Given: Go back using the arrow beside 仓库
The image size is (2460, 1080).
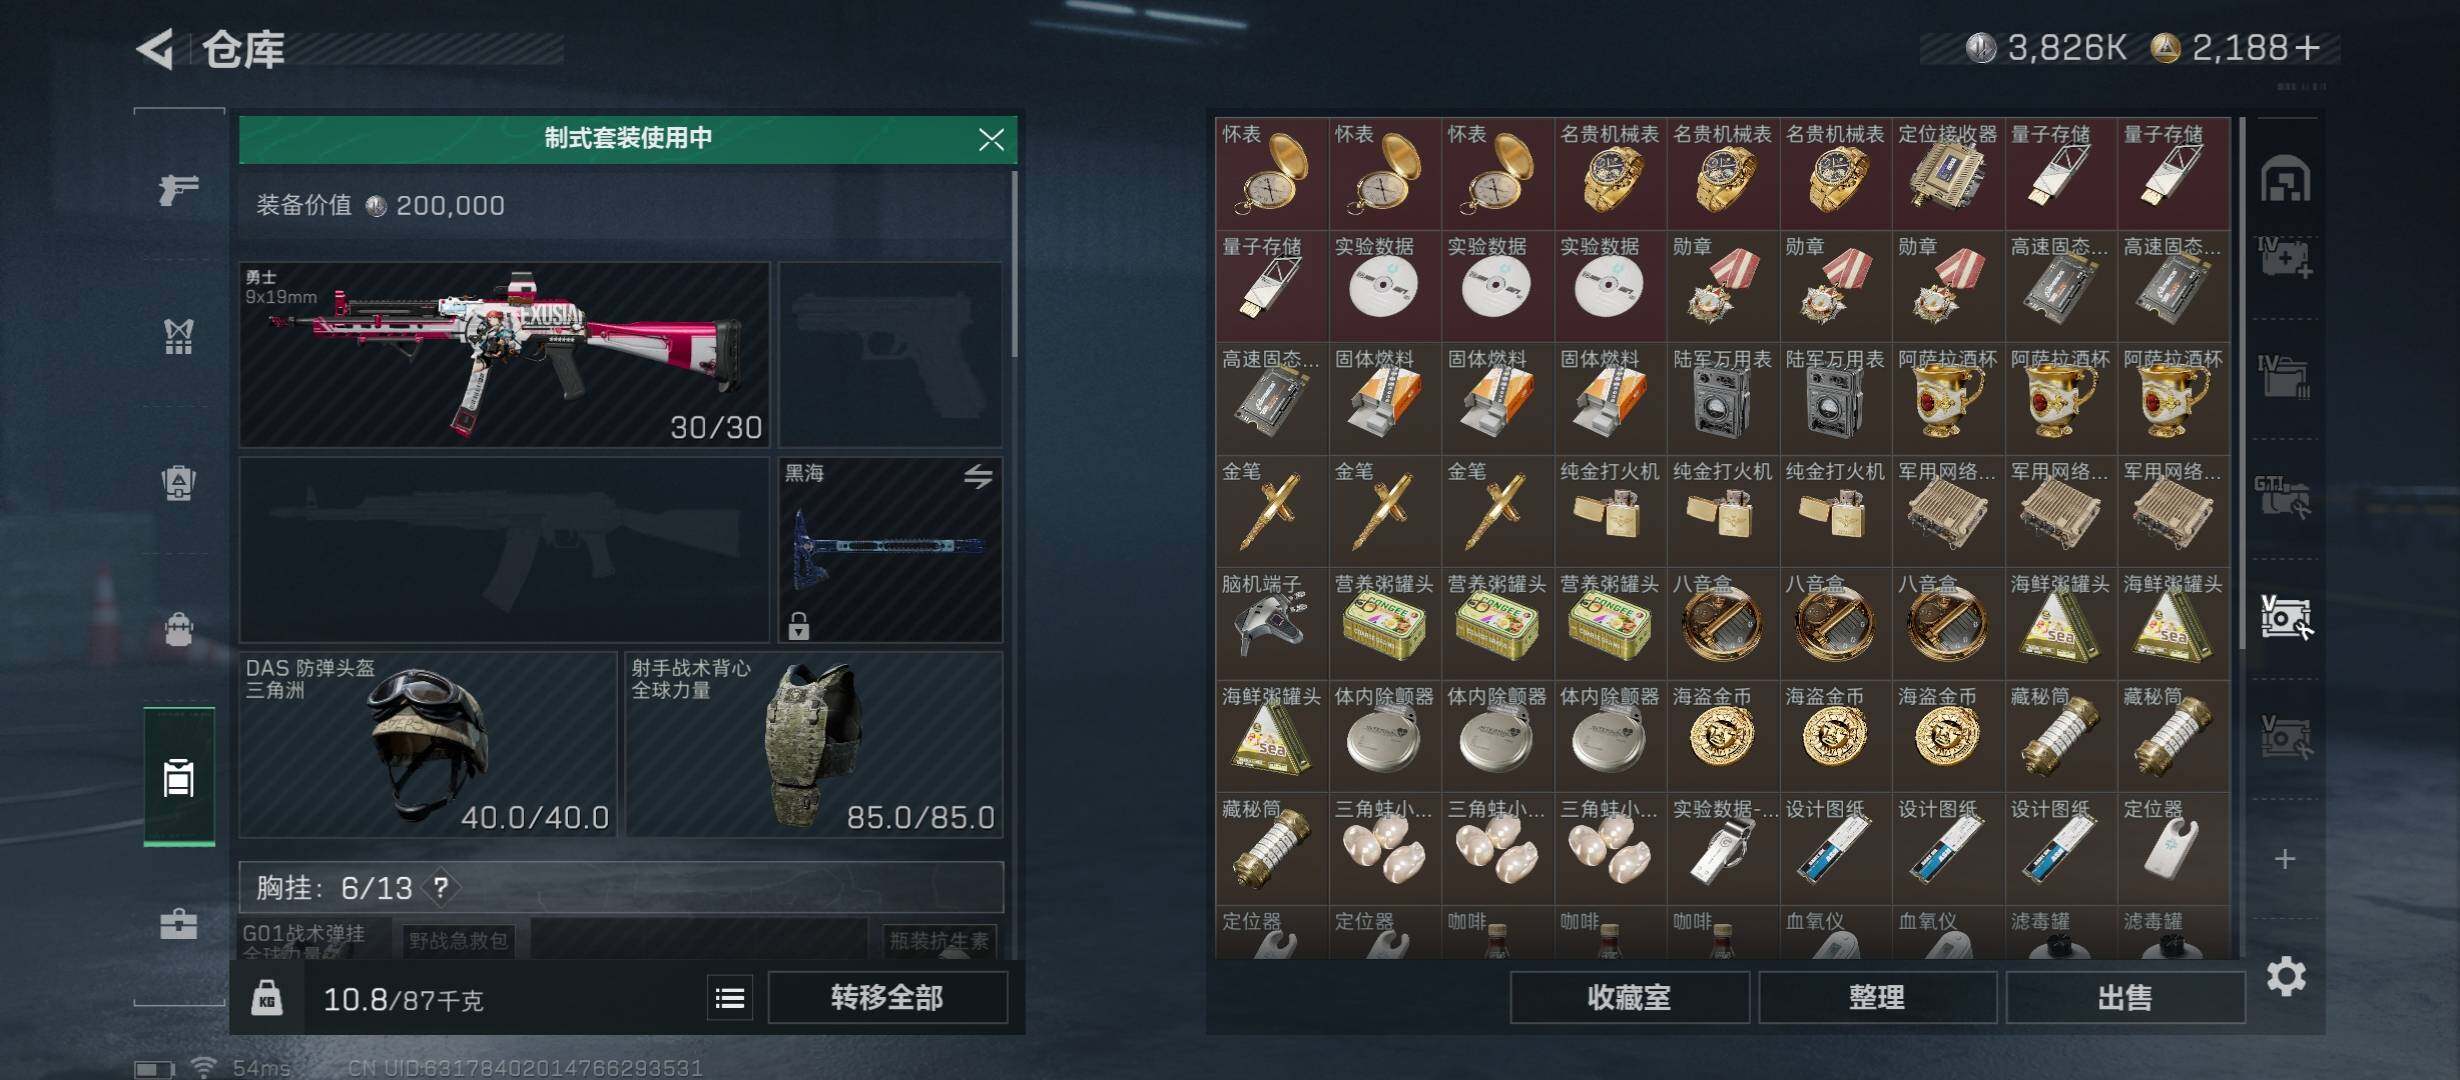Looking at the screenshot, I should [156, 48].
